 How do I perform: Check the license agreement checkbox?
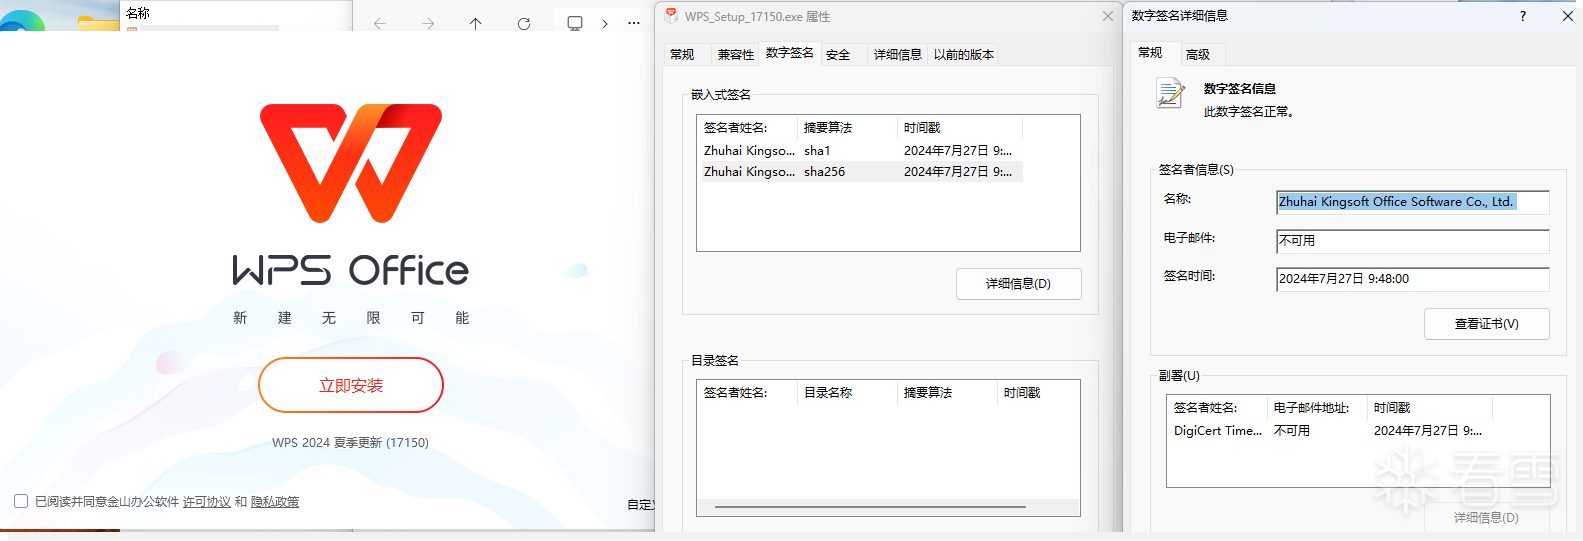(21, 501)
